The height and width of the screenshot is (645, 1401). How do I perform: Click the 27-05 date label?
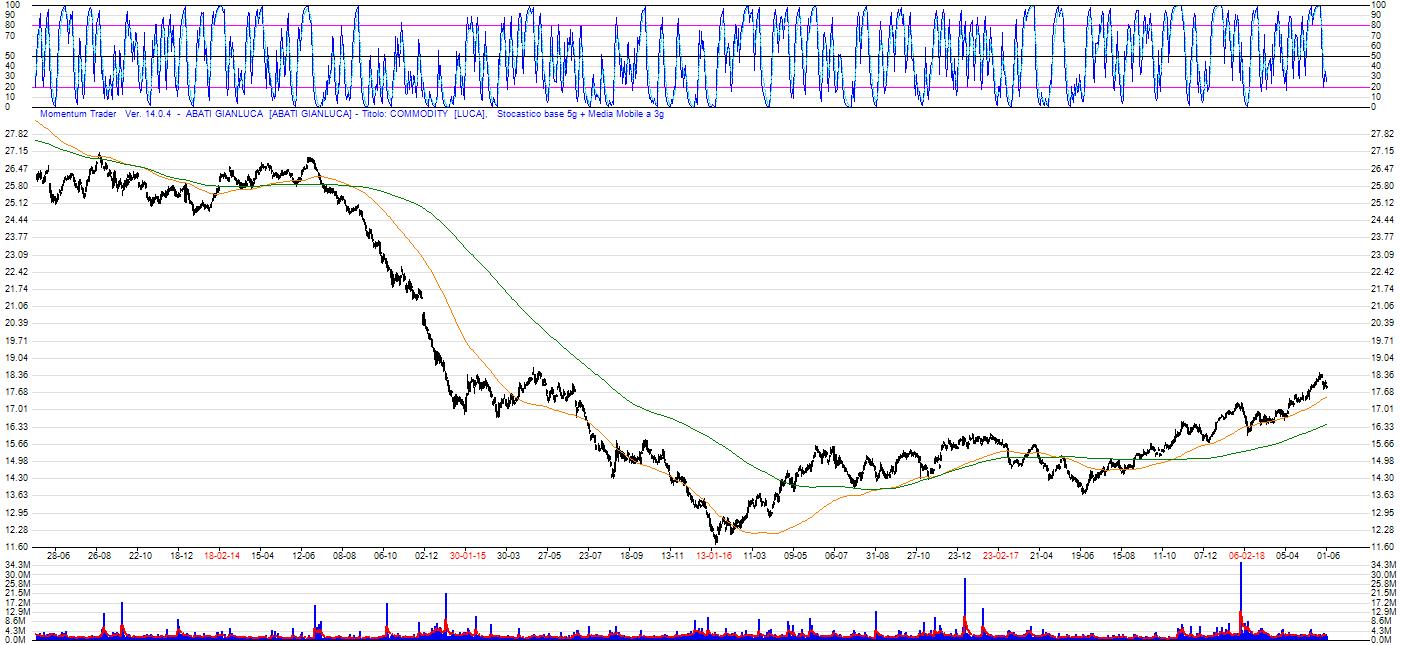550,554
